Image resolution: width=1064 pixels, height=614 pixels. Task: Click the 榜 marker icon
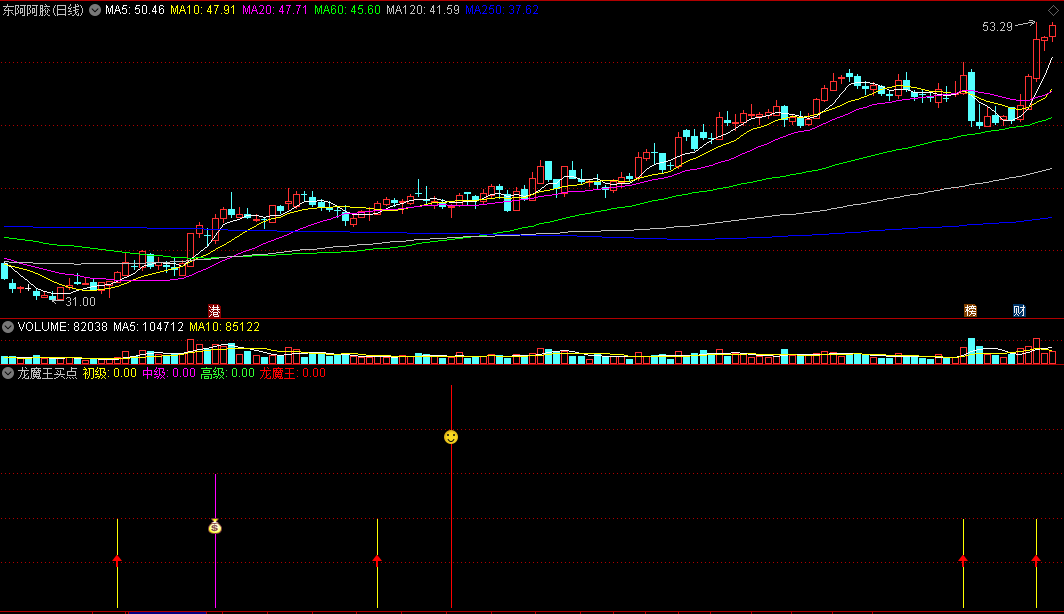[970, 311]
